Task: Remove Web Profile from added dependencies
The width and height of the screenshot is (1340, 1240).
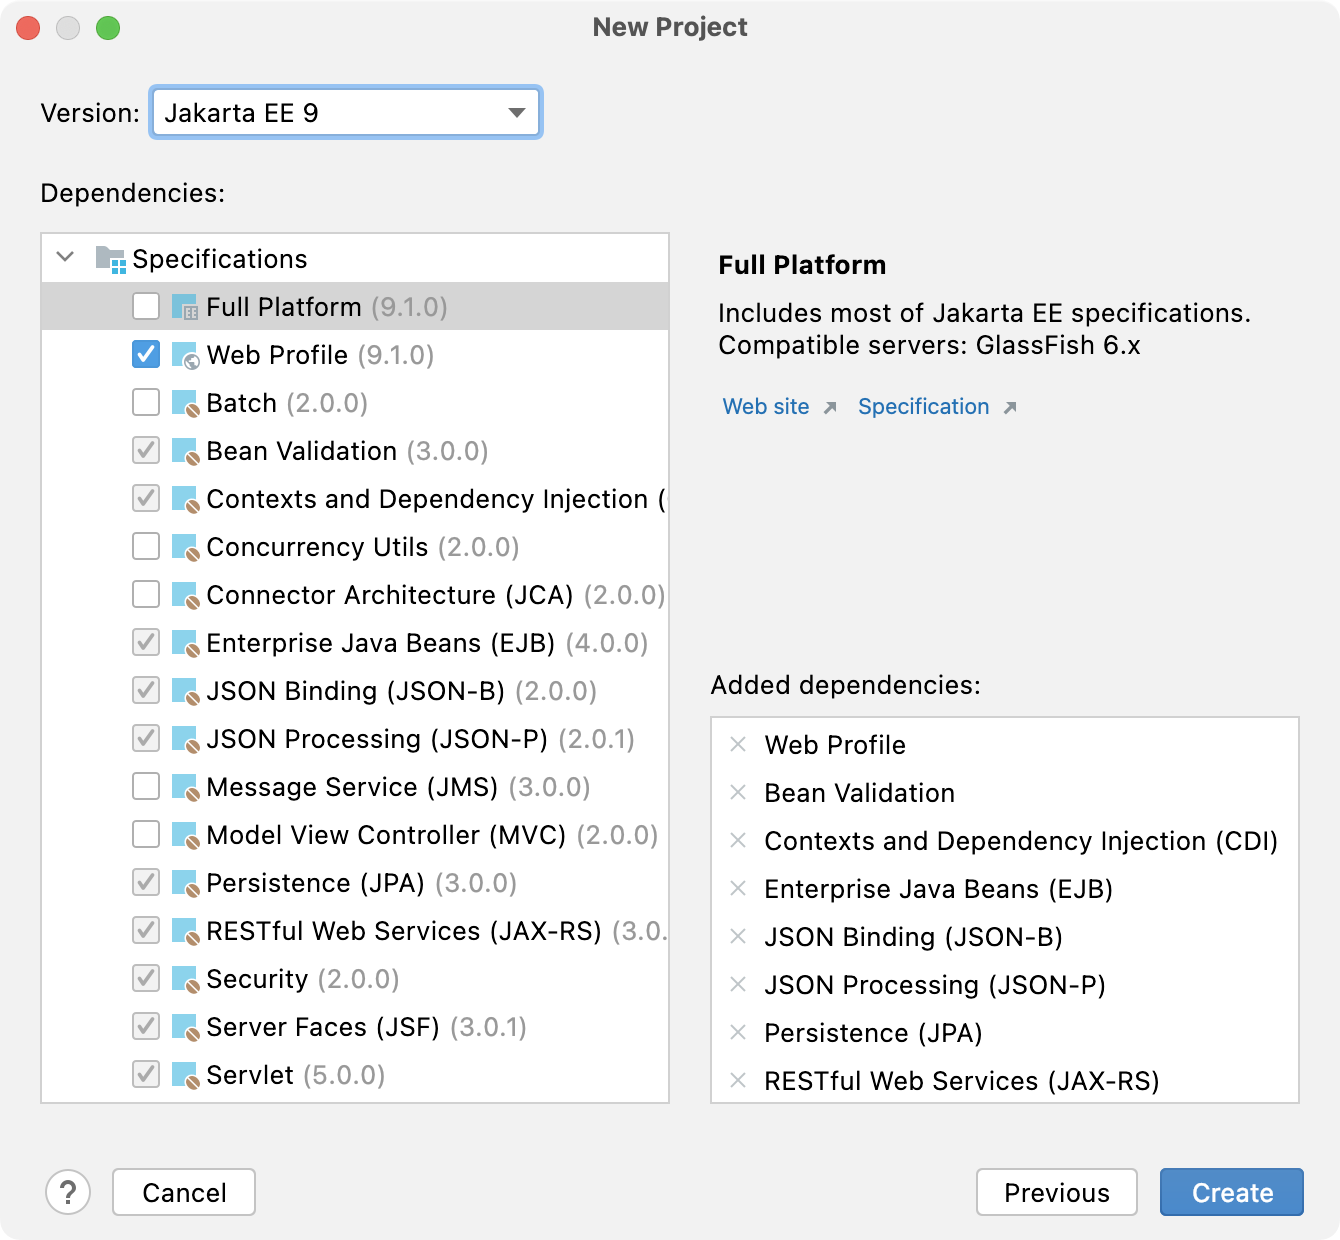Action: [x=739, y=745]
